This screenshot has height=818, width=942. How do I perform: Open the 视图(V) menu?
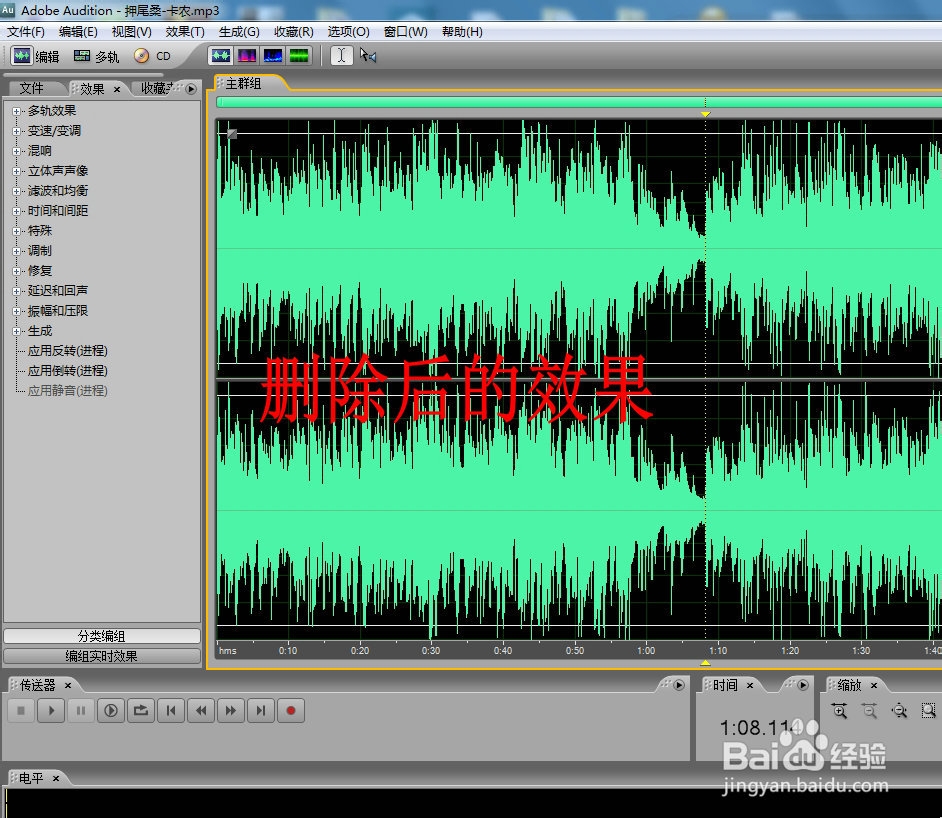pyautogui.click(x=132, y=32)
